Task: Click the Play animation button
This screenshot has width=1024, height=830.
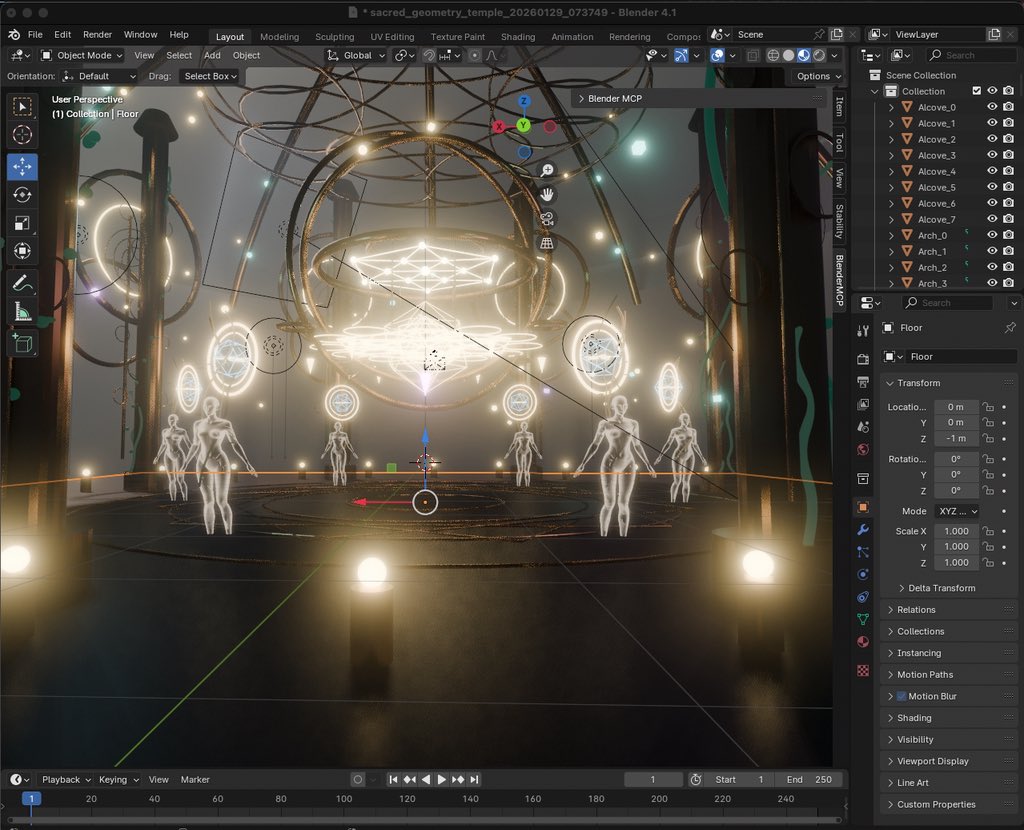Action: [x=441, y=779]
